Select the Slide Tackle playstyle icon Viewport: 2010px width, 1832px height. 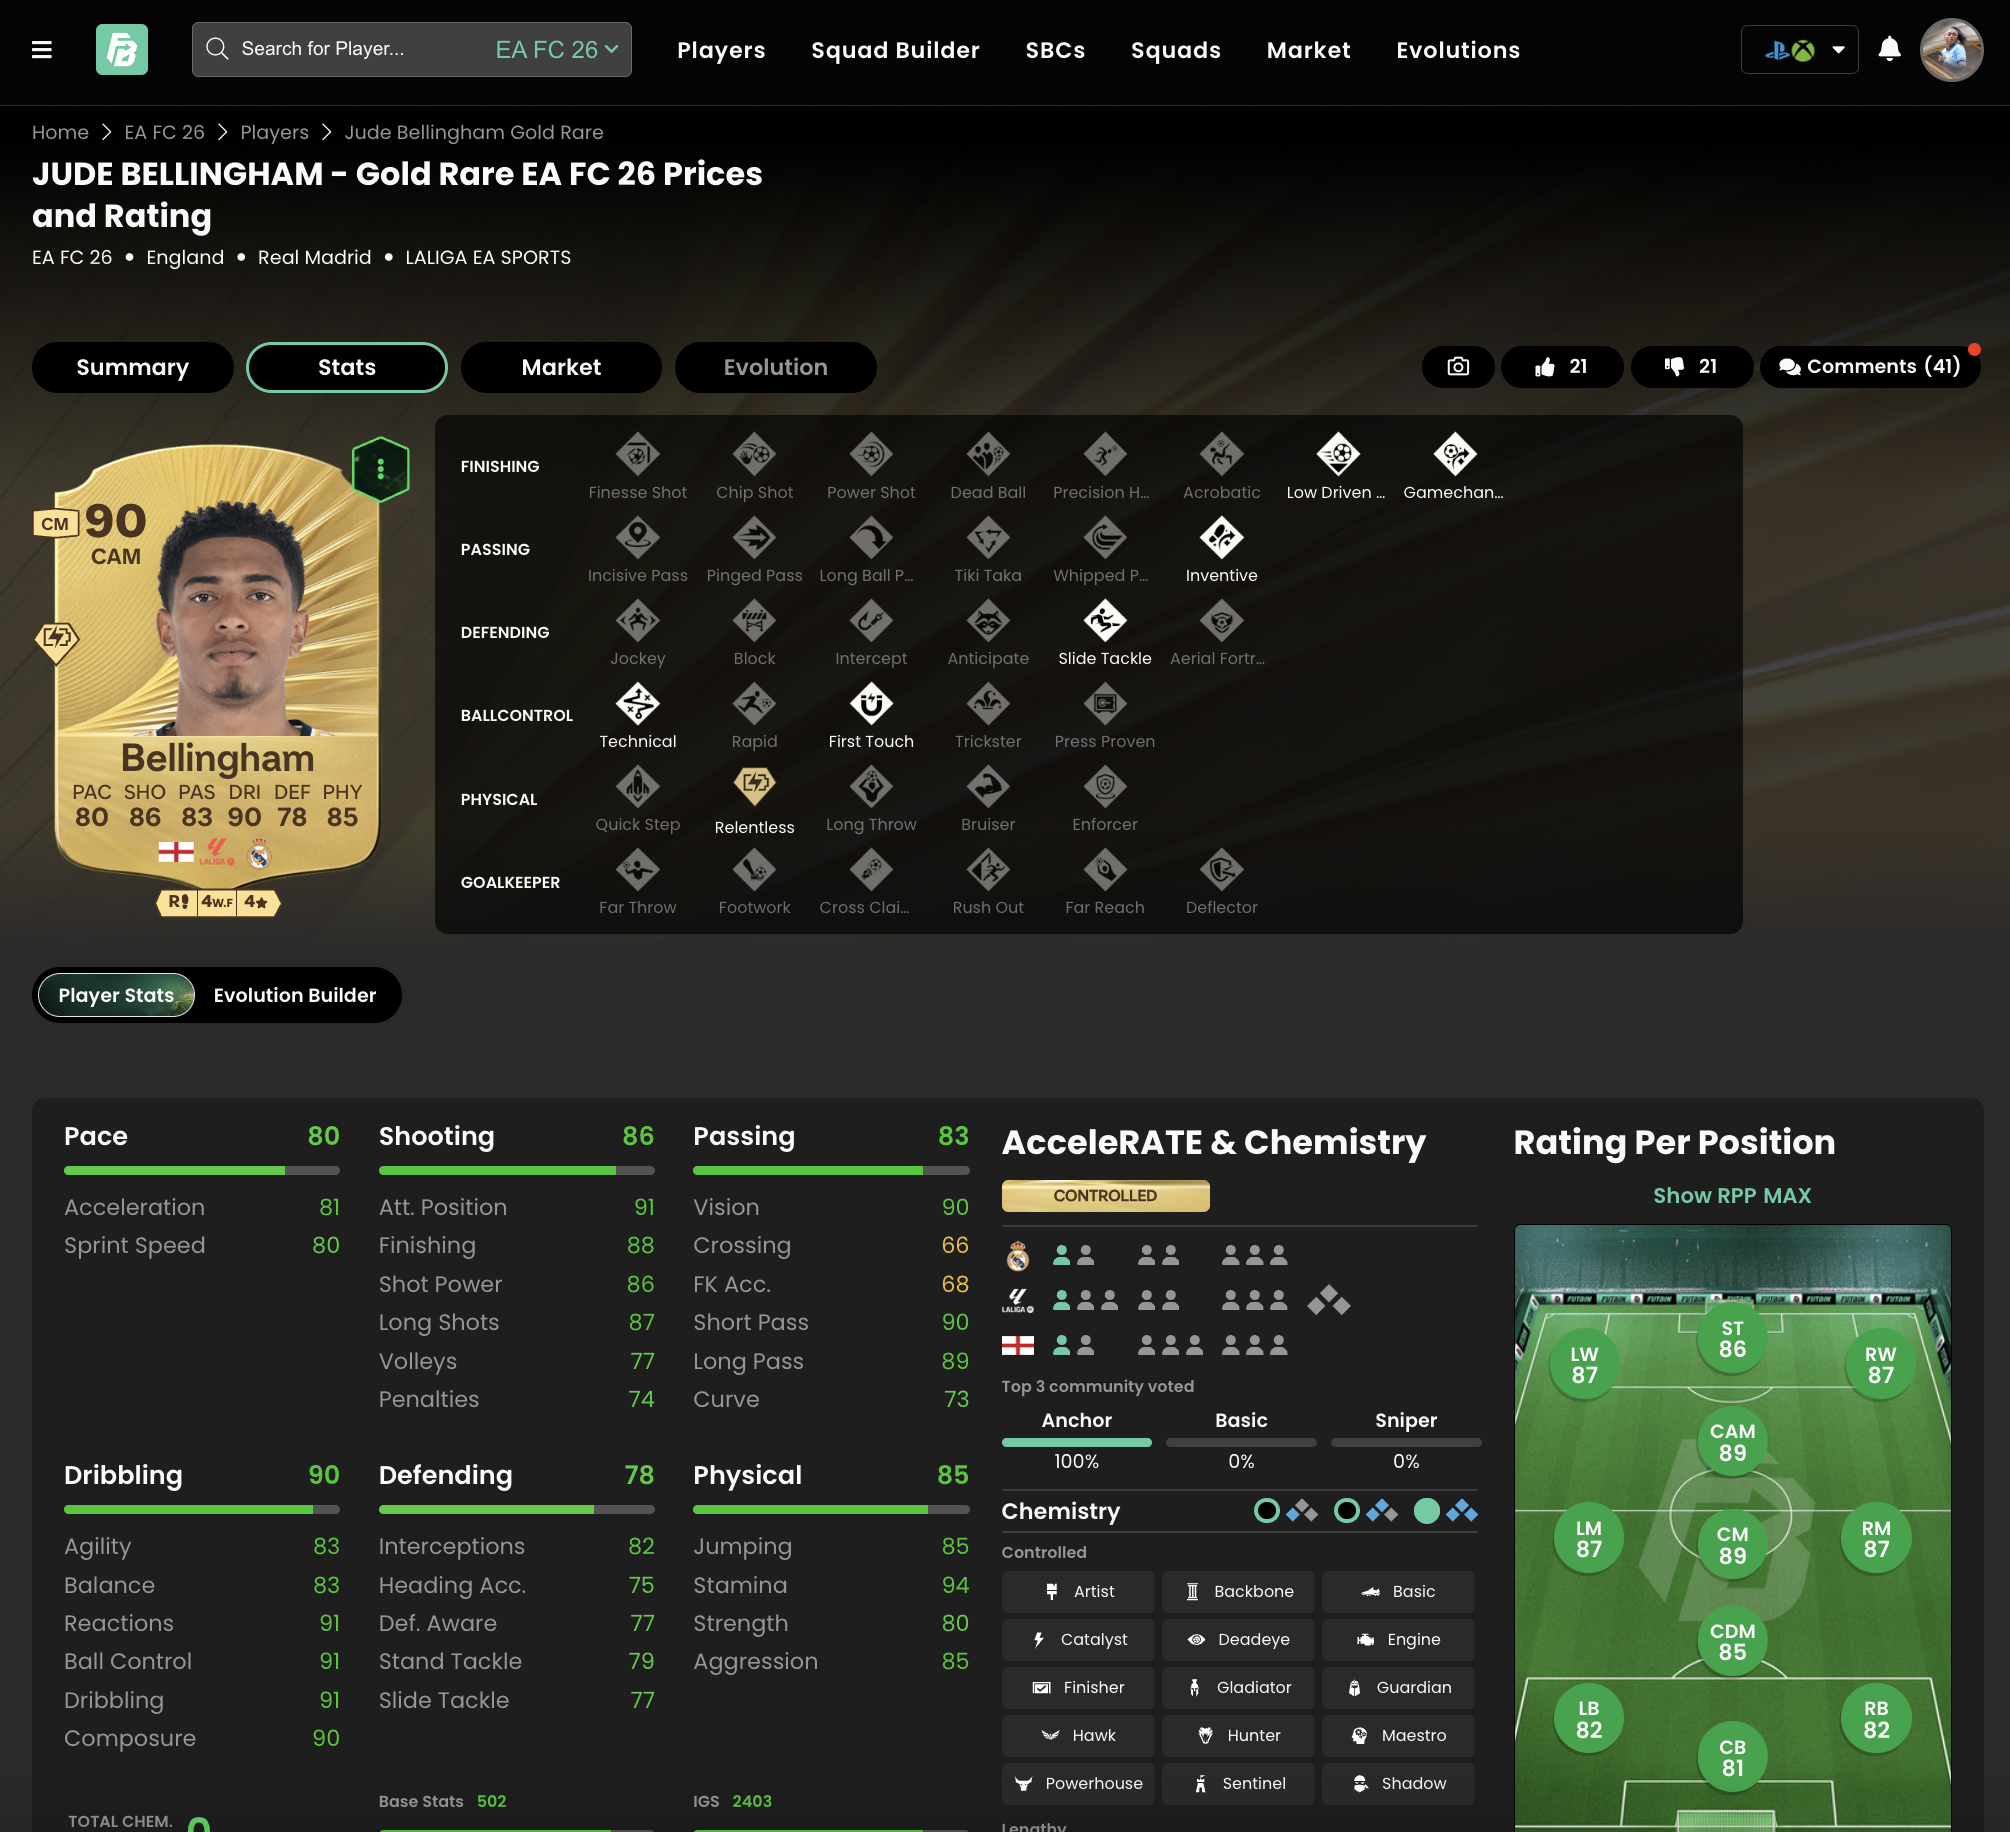pyautogui.click(x=1105, y=621)
